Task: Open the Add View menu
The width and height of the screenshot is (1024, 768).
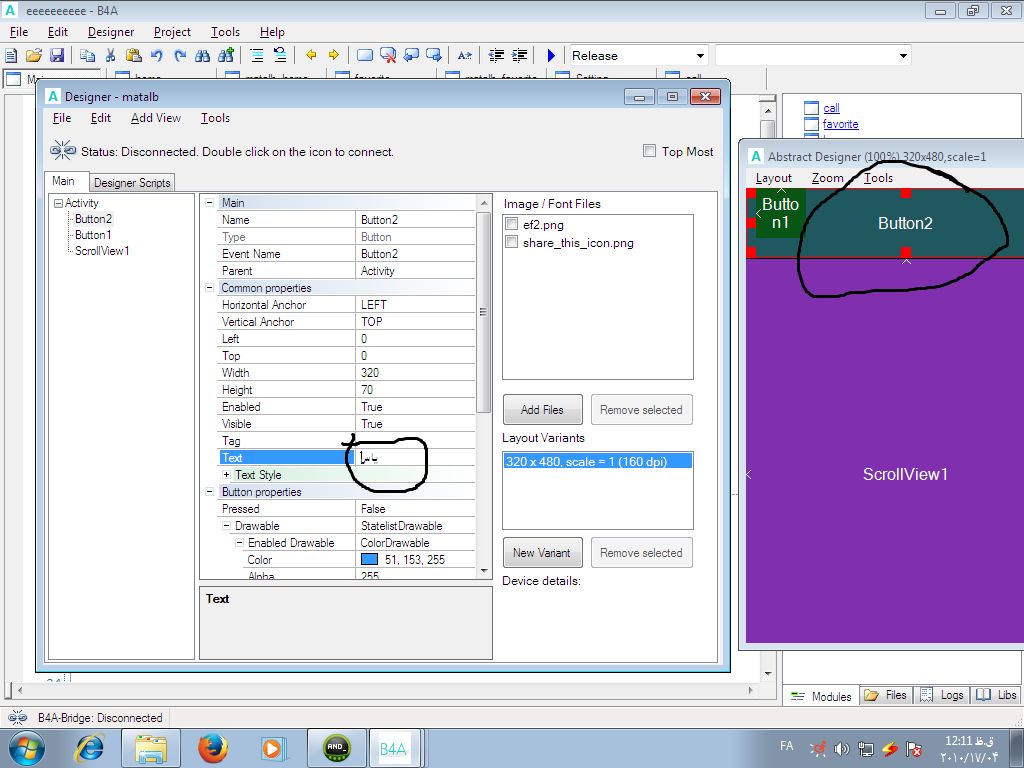Action: (156, 118)
